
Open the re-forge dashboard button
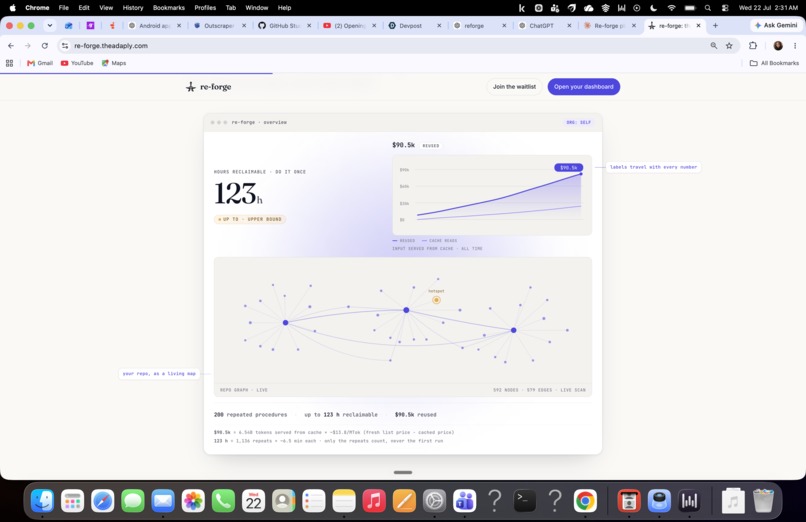(583, 87)
